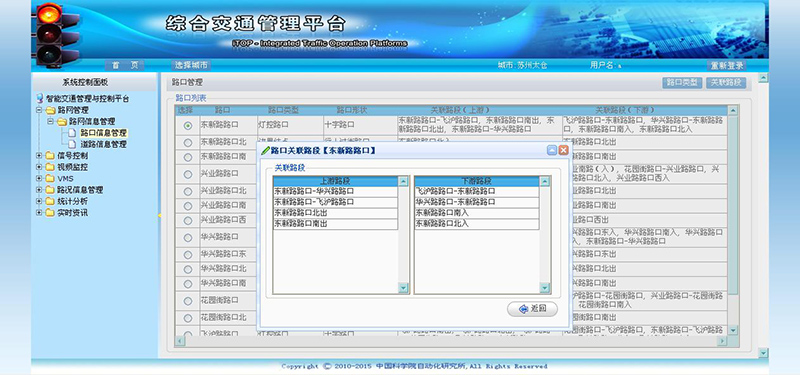
Task: Select radio button for 兴业路路口南 row
Action: coord(188,206)
